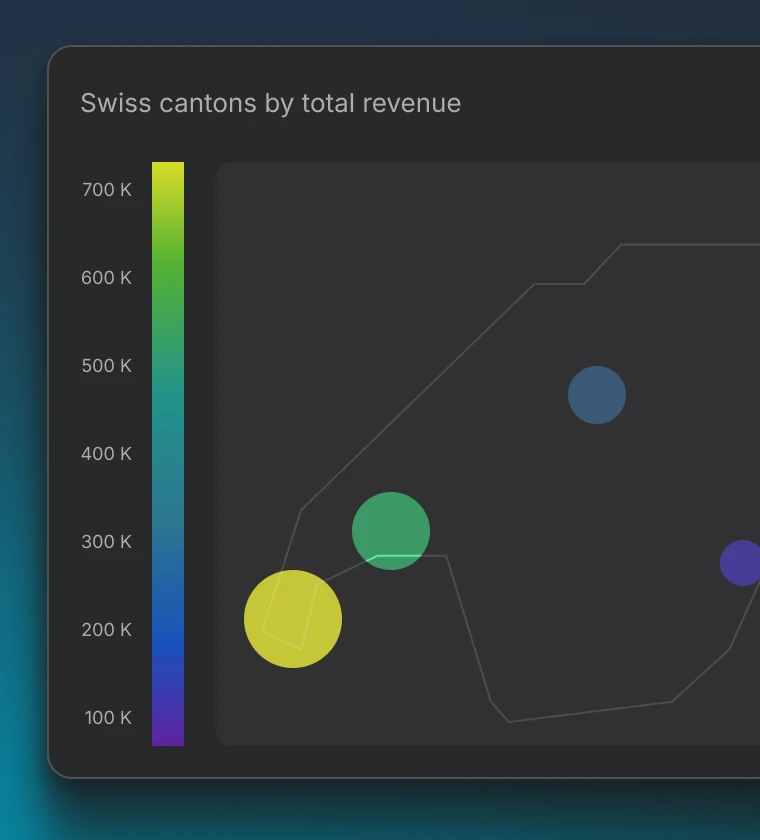Viewport: 760px width, 840px height.
Task: Click the chart title 'Swiss cantons by total revenue'
Action: coord(270,103)
